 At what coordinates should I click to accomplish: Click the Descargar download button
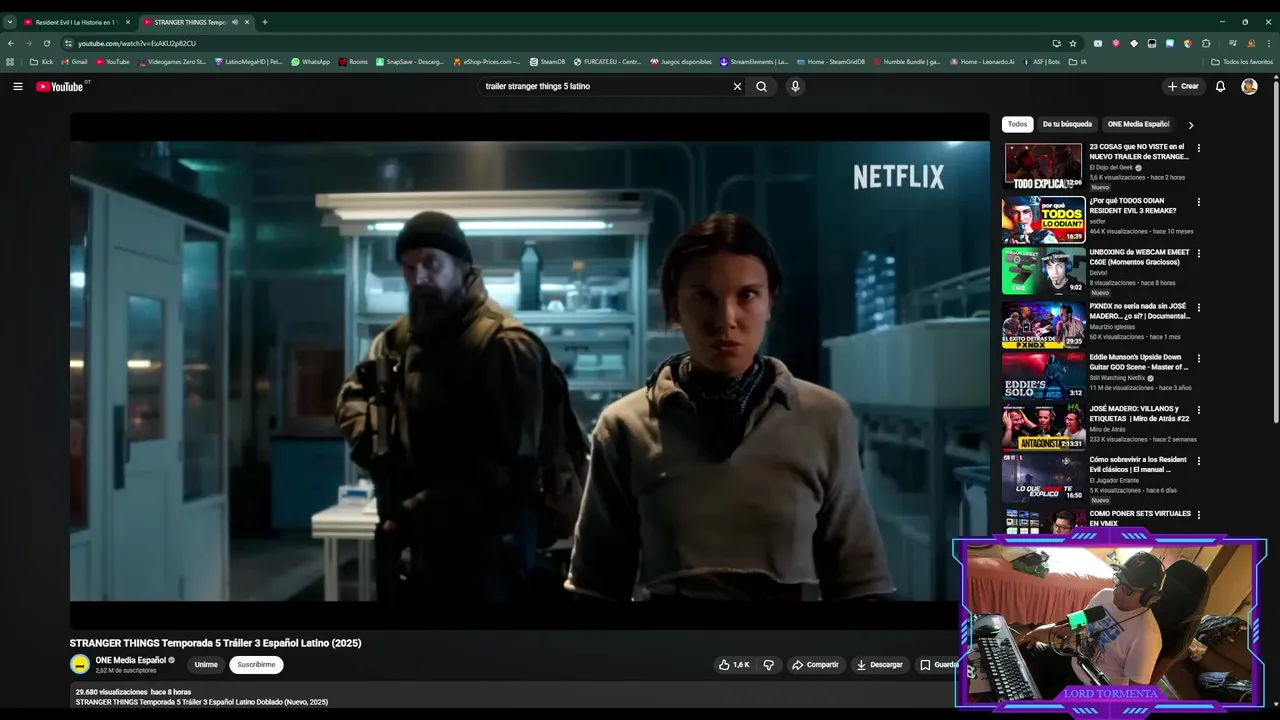879,664
